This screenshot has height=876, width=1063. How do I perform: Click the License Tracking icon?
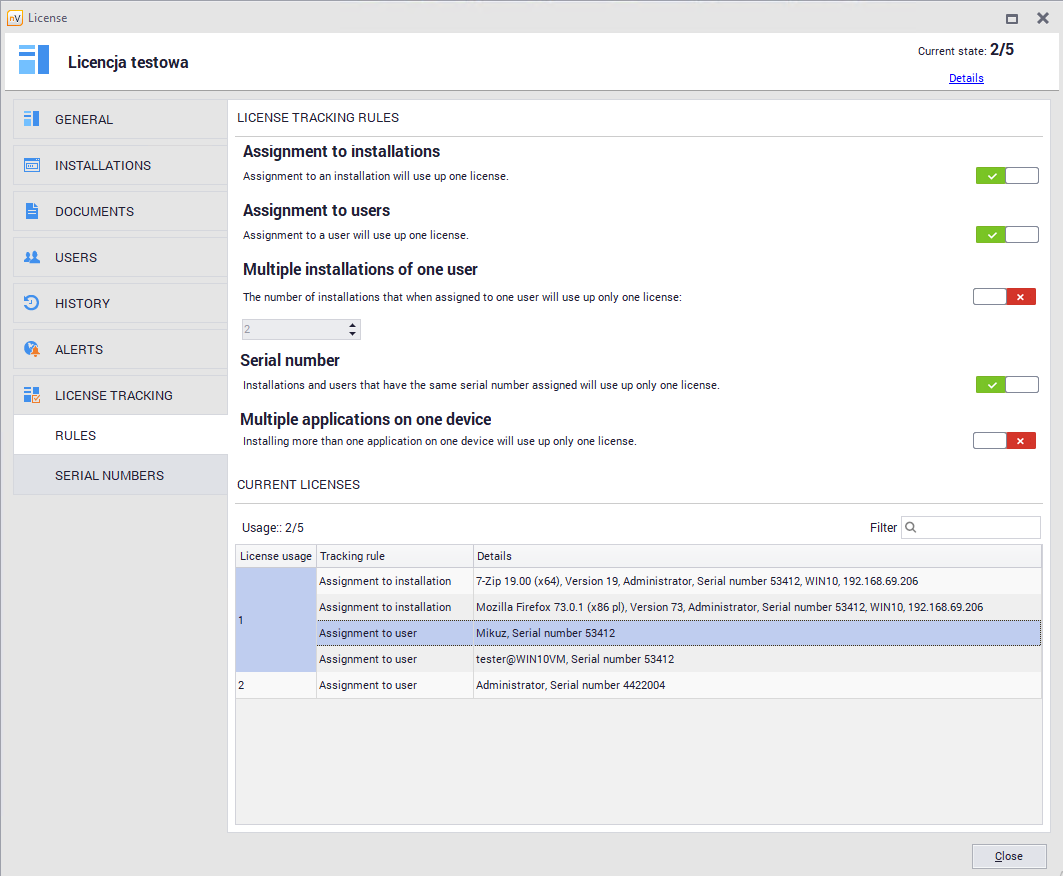pyautogui.click(x=32, y=395)
